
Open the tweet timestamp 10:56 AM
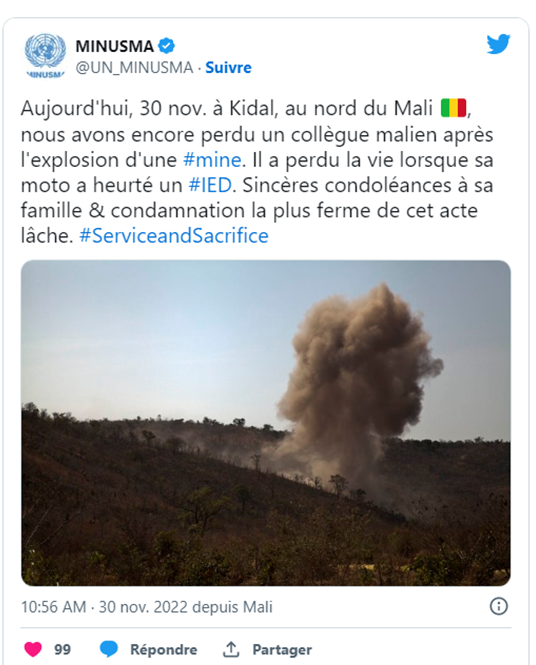[x=53, y=607]
